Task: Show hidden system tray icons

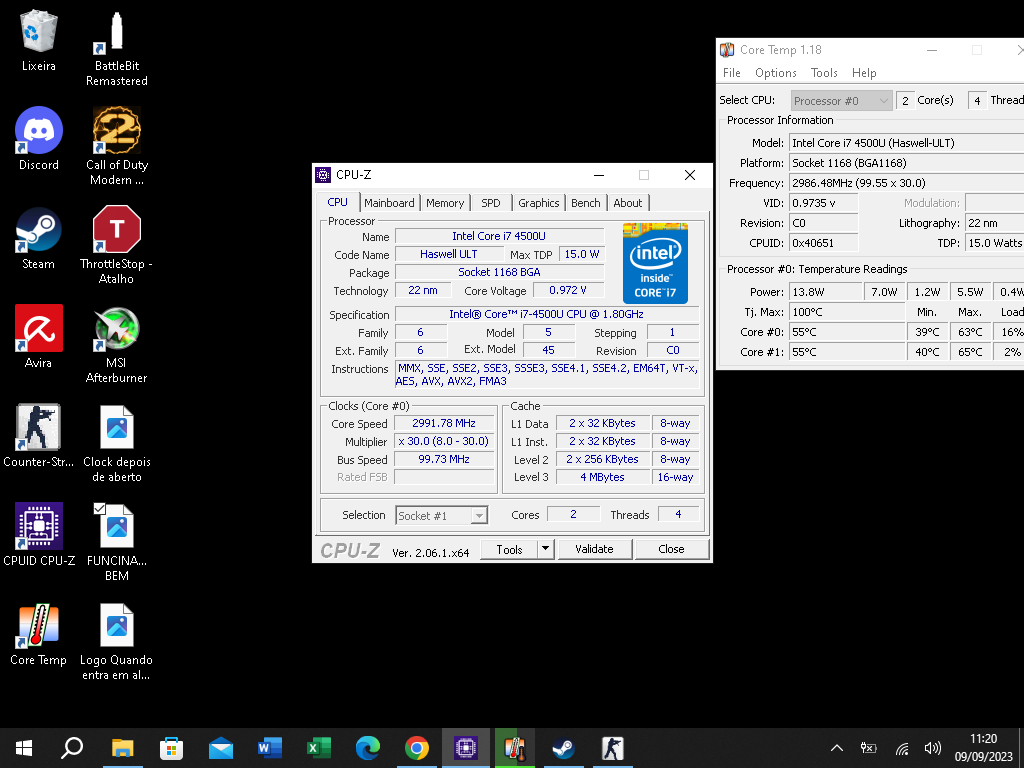Action: (837, 748)
